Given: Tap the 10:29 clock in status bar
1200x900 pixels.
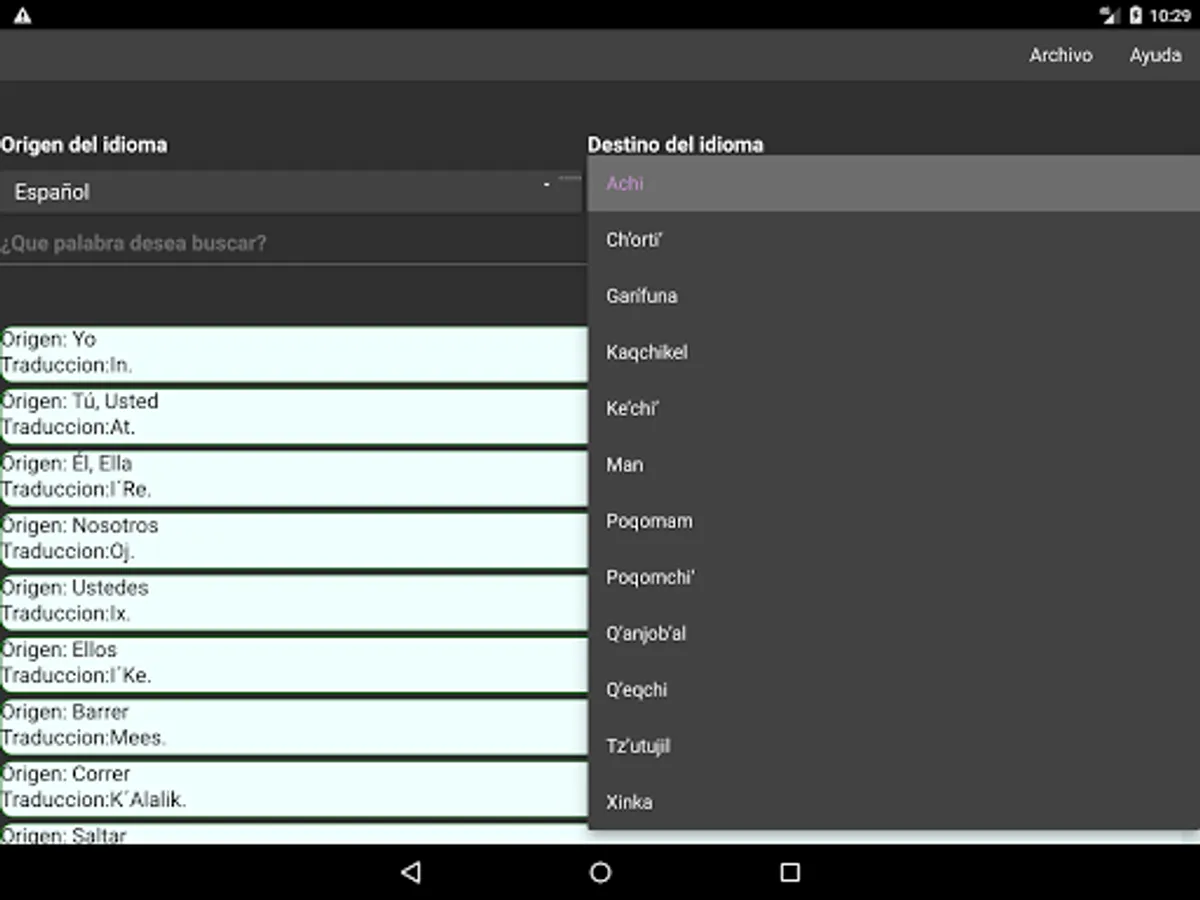Looking at the screenshot, I should point(1170,15).
